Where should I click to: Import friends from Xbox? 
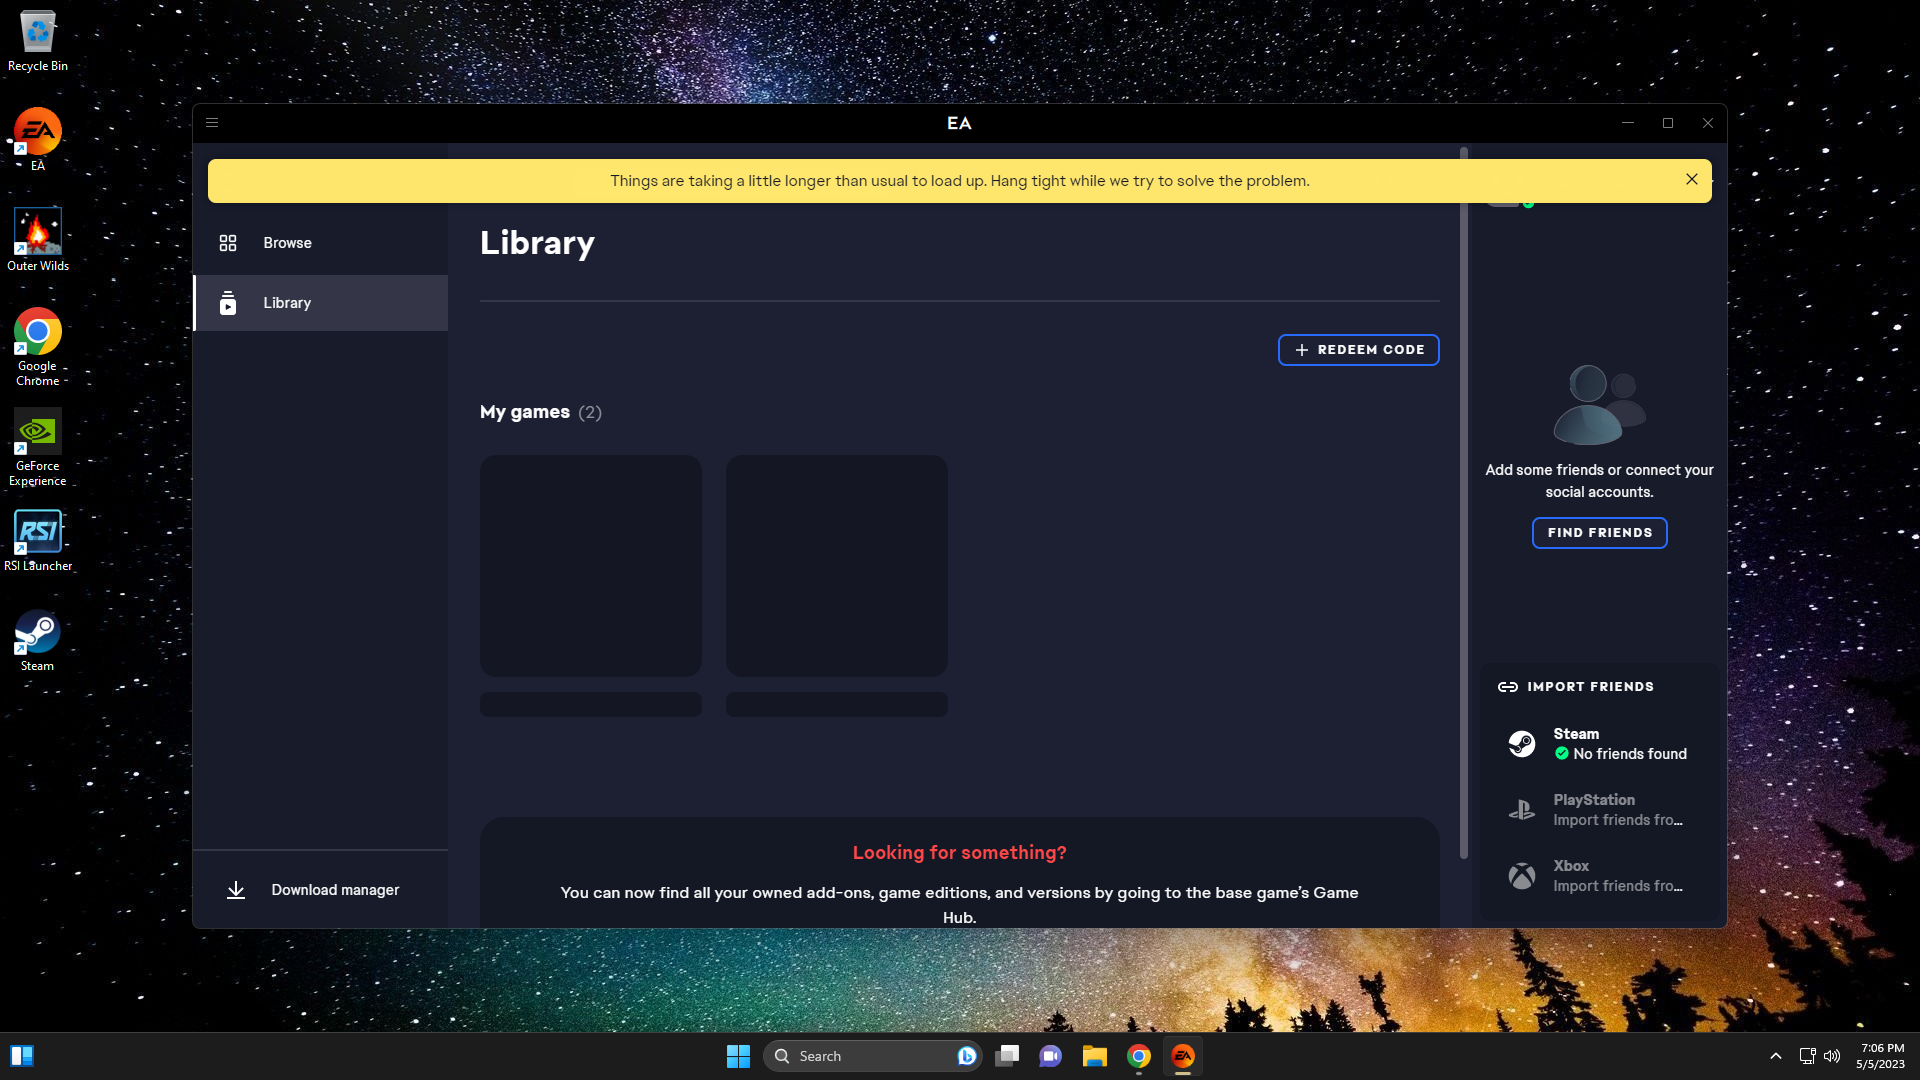(x=1599, y=876)
